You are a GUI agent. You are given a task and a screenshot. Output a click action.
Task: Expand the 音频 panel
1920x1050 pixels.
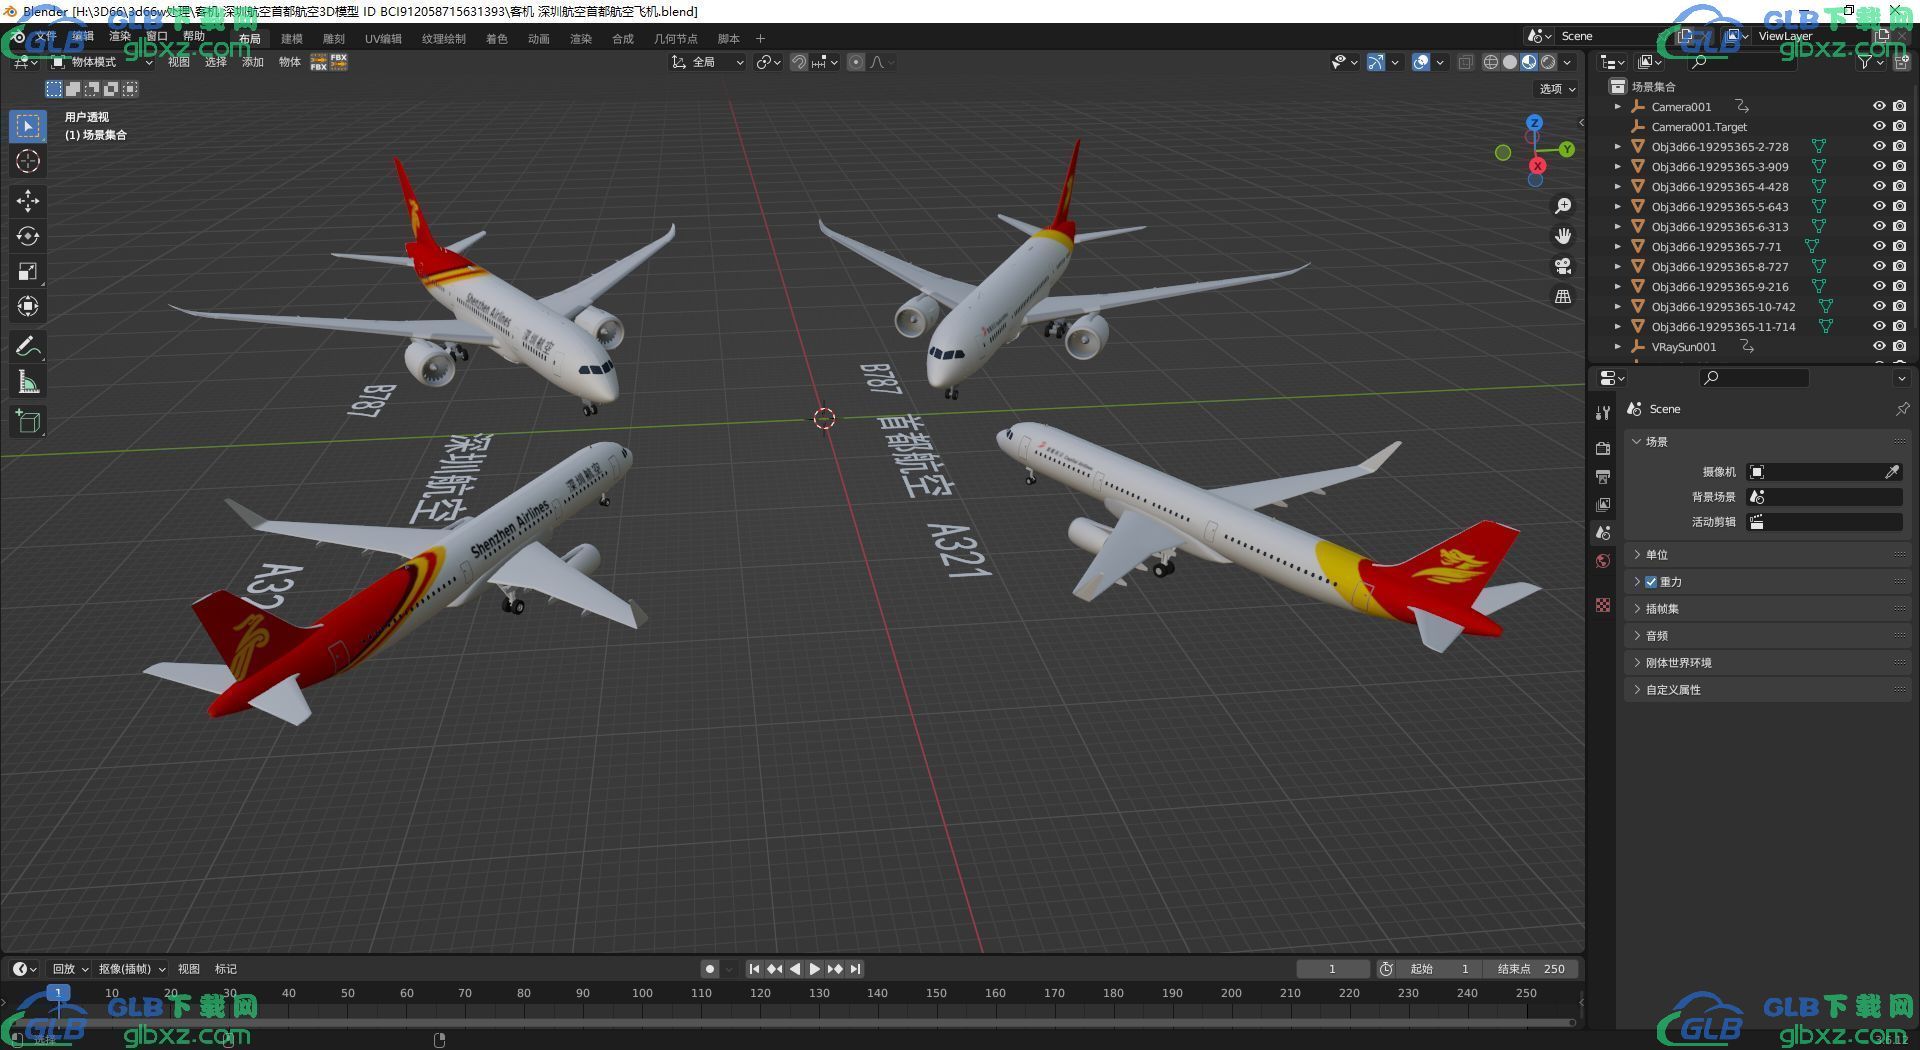1768,636
